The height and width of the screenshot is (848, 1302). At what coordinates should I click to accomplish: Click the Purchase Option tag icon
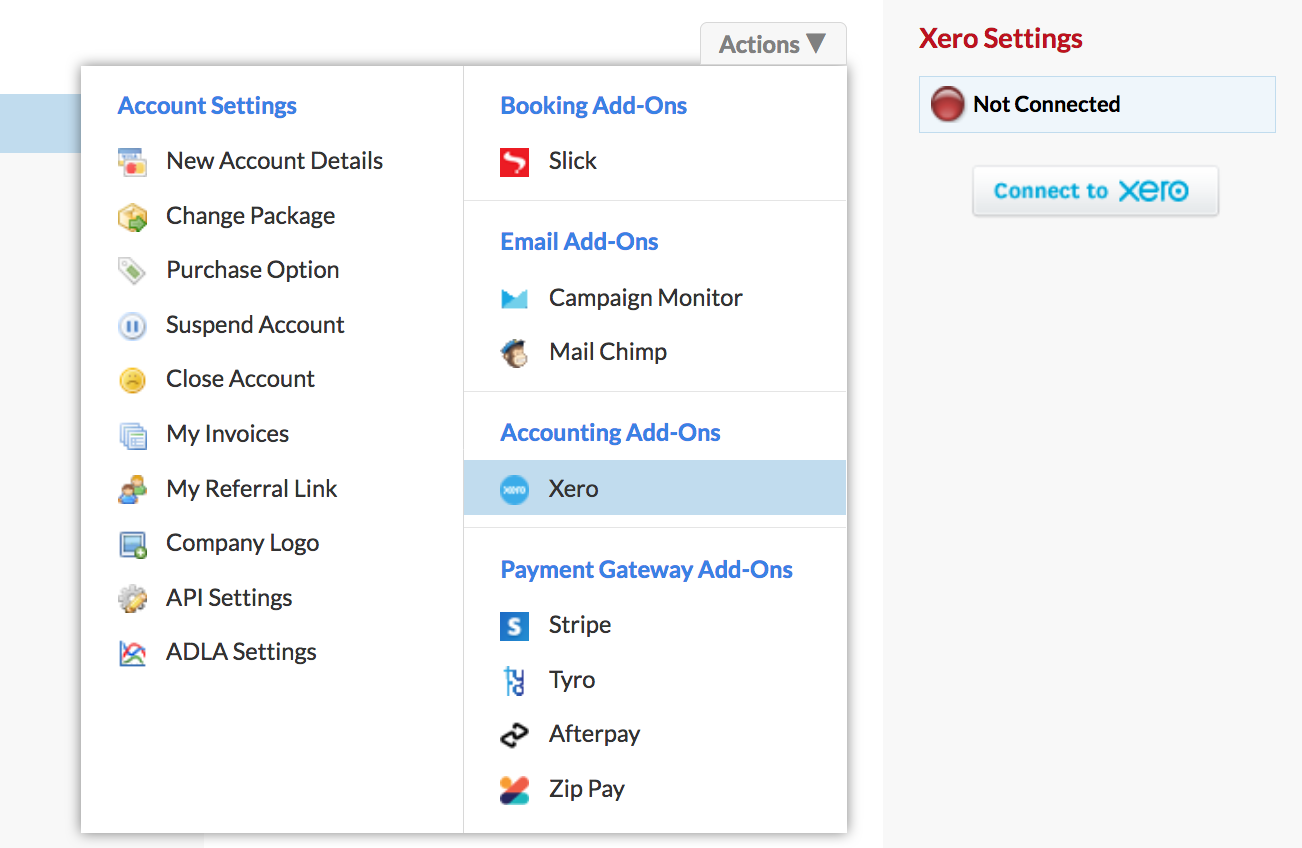click(x=132, y=270)
